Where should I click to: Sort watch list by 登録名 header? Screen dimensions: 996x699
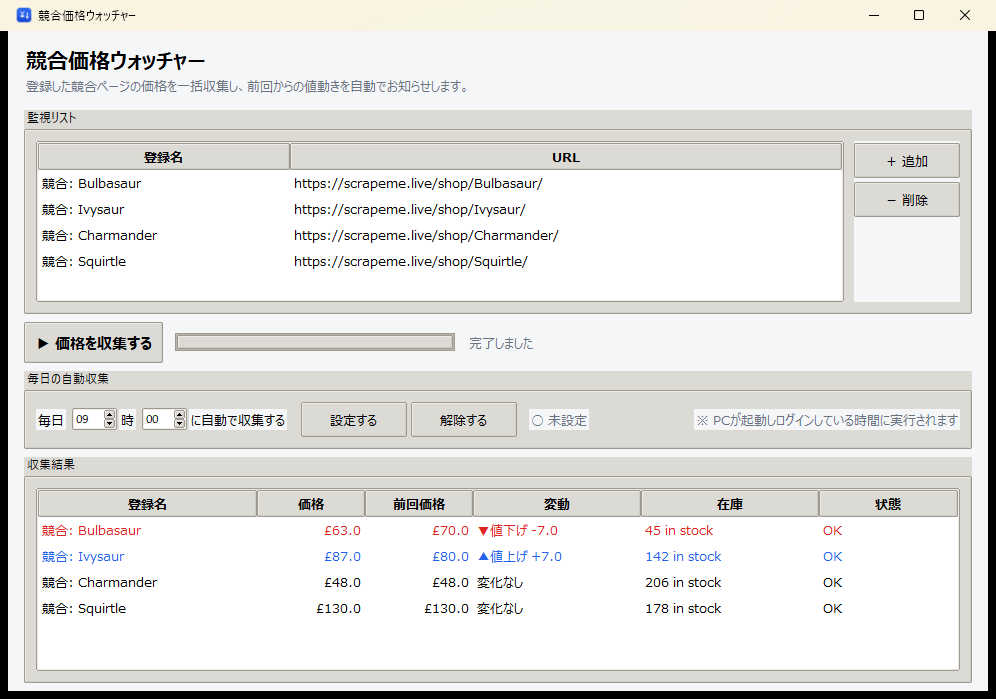click(163, 157)
